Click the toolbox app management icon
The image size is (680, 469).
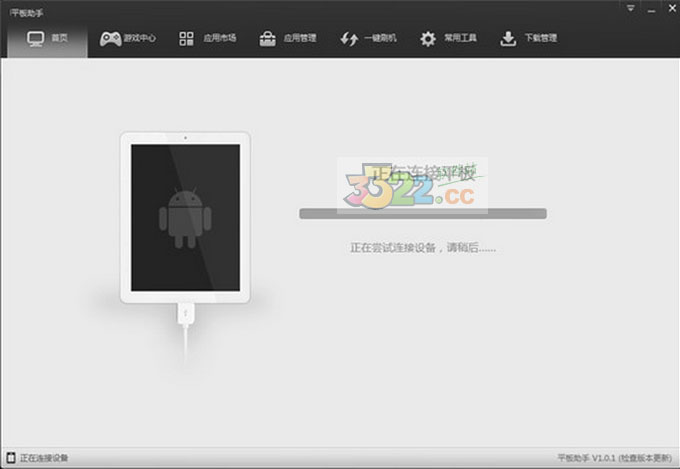tap(268, 39)
